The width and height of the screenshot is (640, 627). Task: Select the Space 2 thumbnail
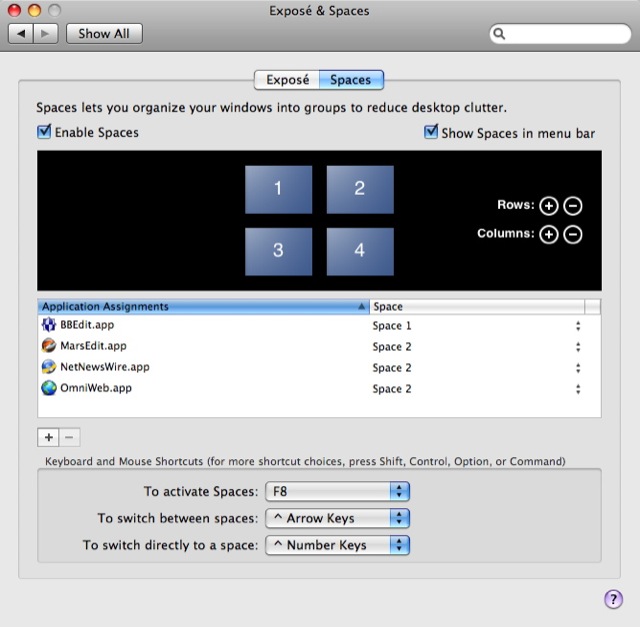point(360,189)
